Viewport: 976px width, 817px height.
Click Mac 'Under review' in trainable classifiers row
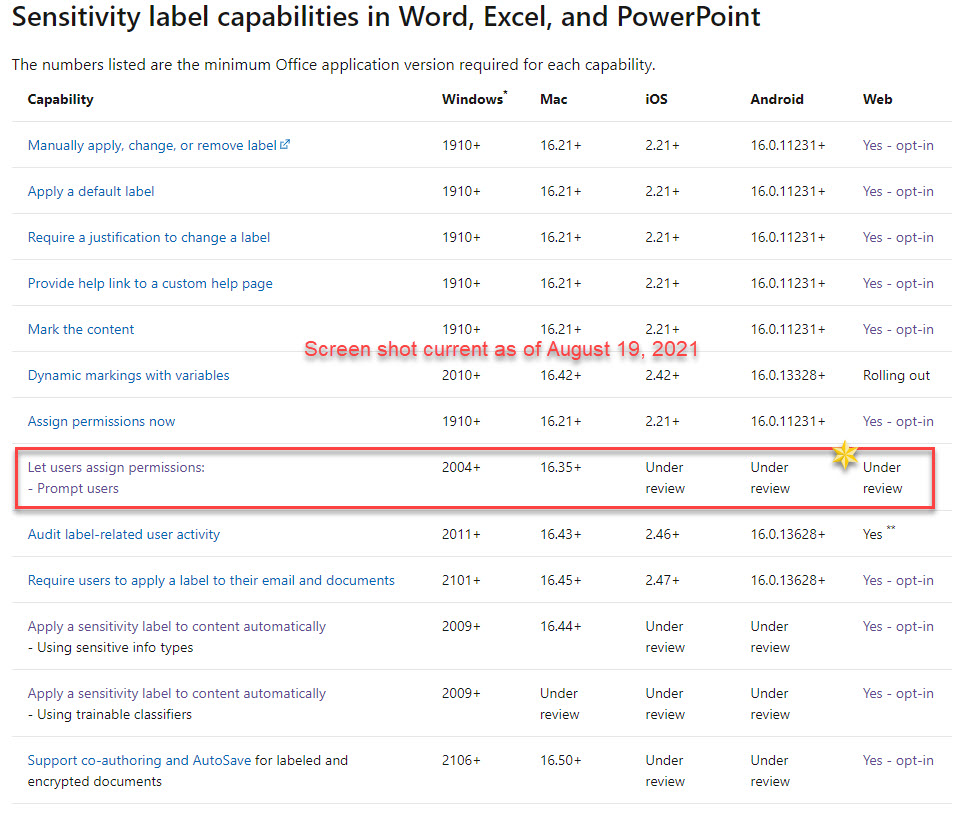pos(560,704)
